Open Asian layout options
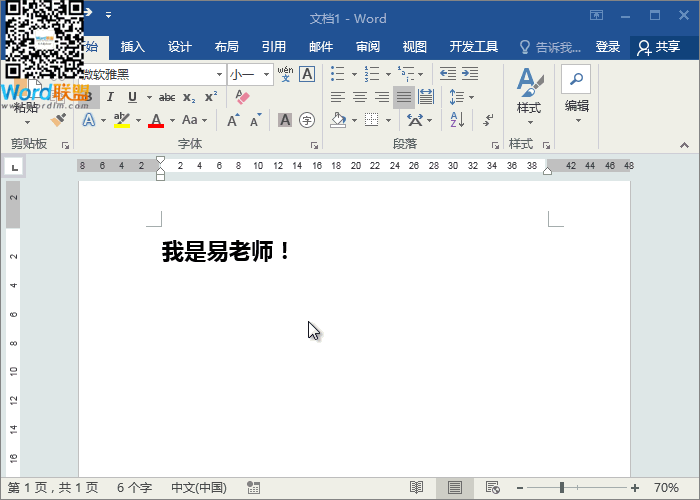The image size is (700, 500). coord(415,120)
